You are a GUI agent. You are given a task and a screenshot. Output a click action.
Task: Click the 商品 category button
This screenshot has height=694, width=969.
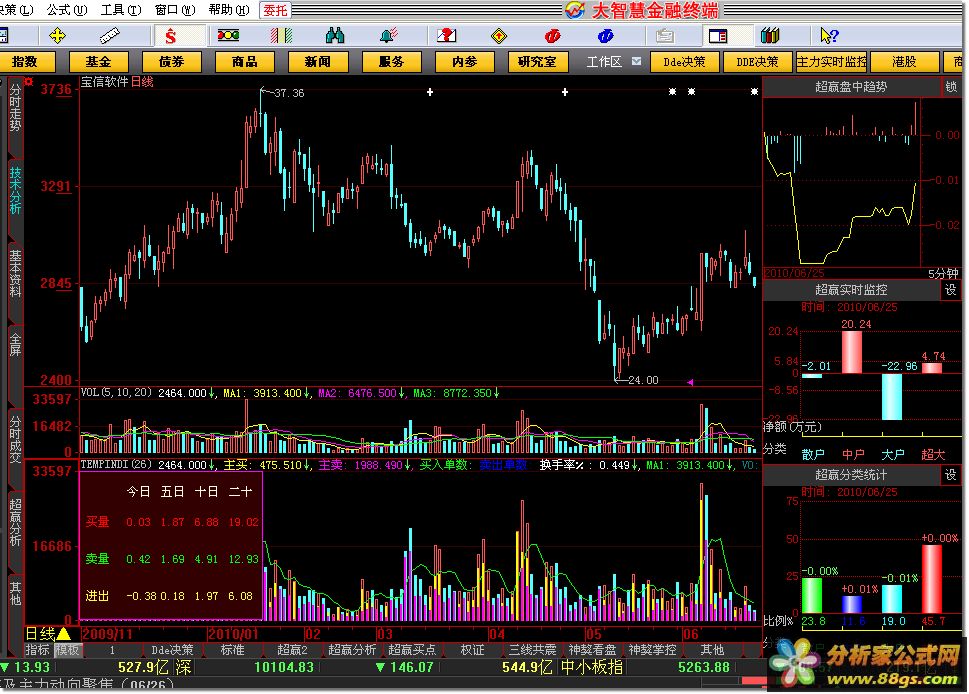(245, 62)
